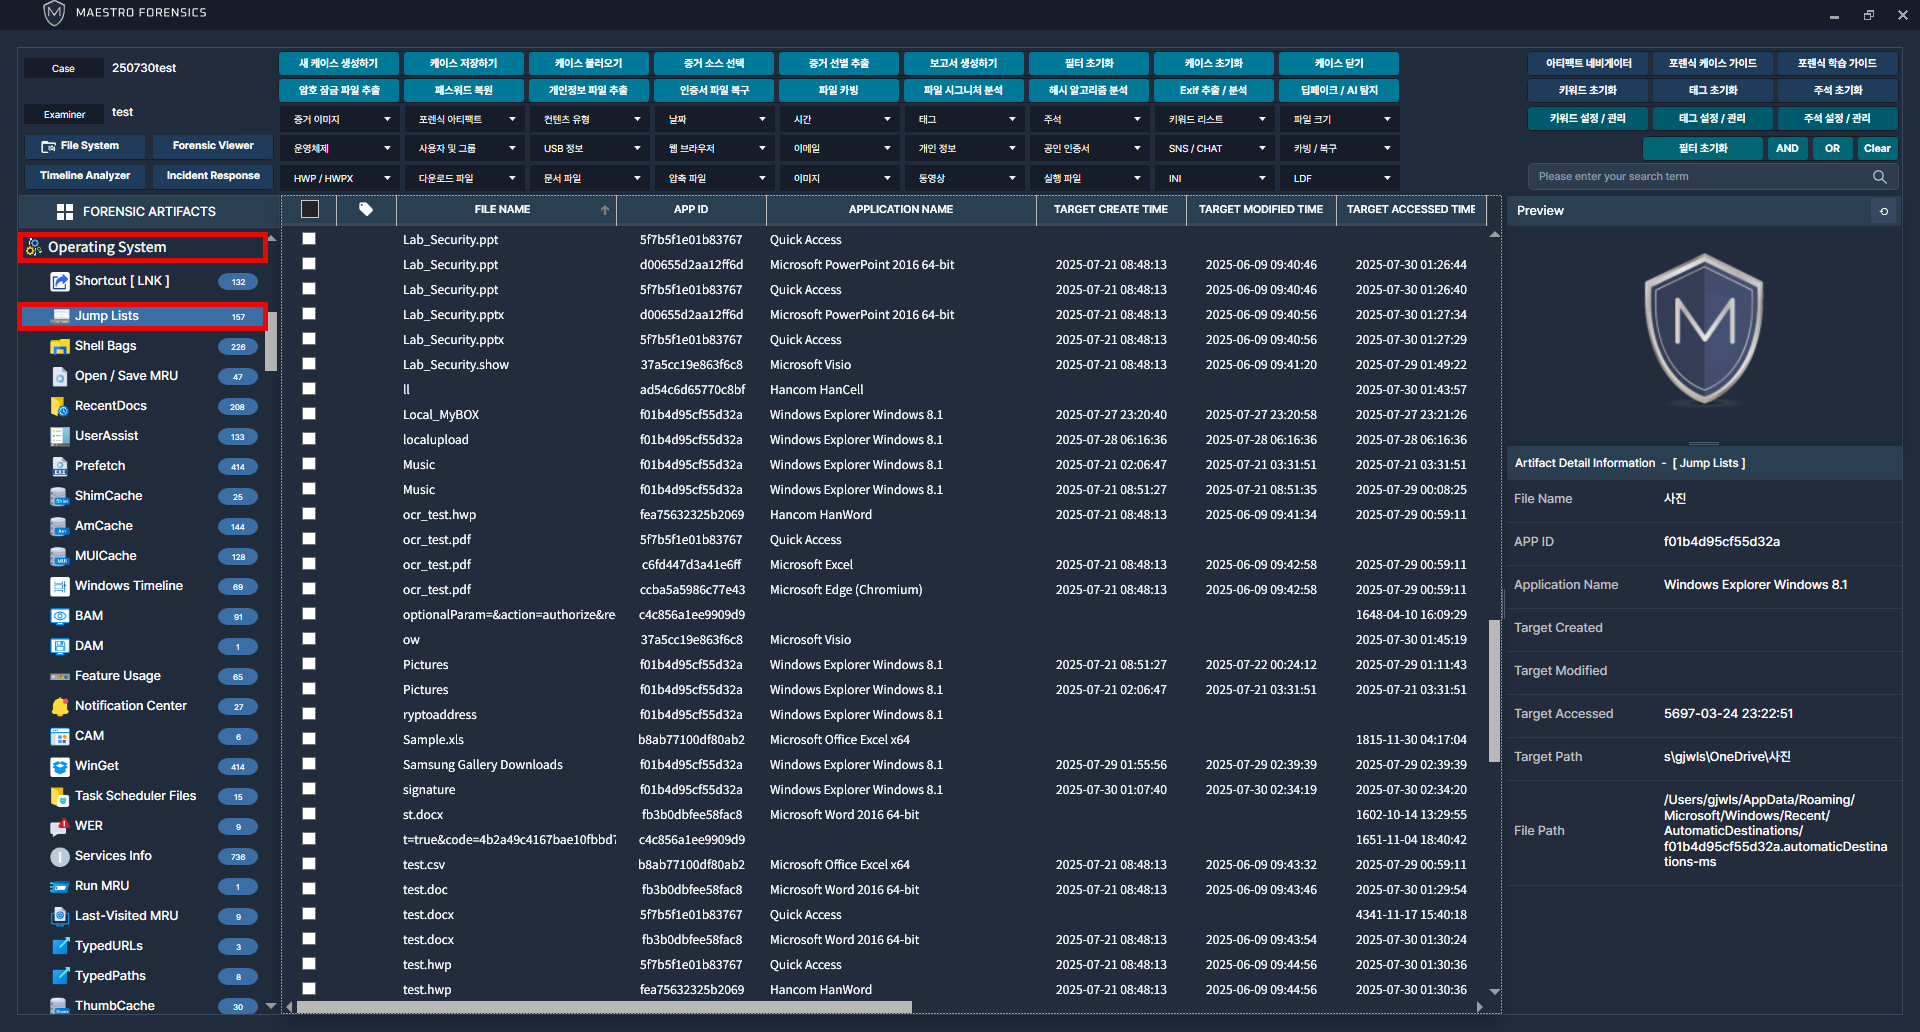Open the Timeline Analyzer tab
This screenshot has height=1032, width=1920.
85,176
